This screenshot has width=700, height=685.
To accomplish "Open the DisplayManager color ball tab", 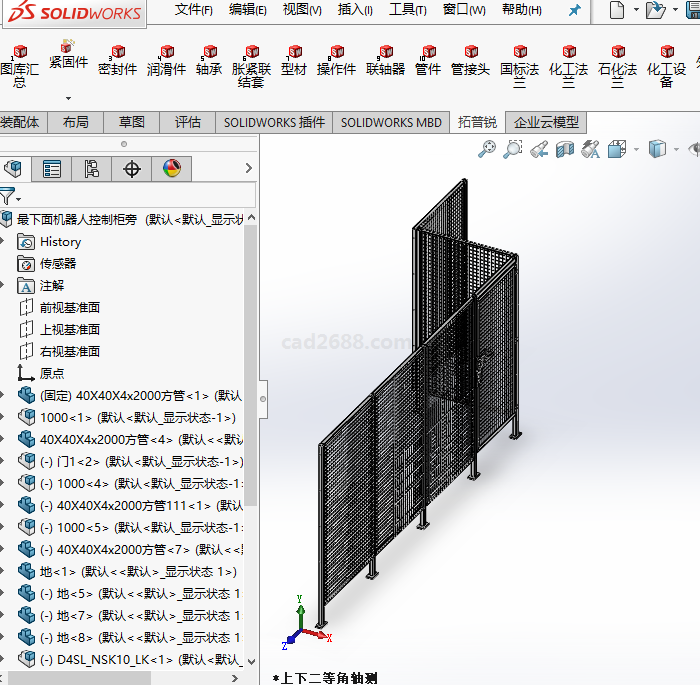I will tap(171, 169).
